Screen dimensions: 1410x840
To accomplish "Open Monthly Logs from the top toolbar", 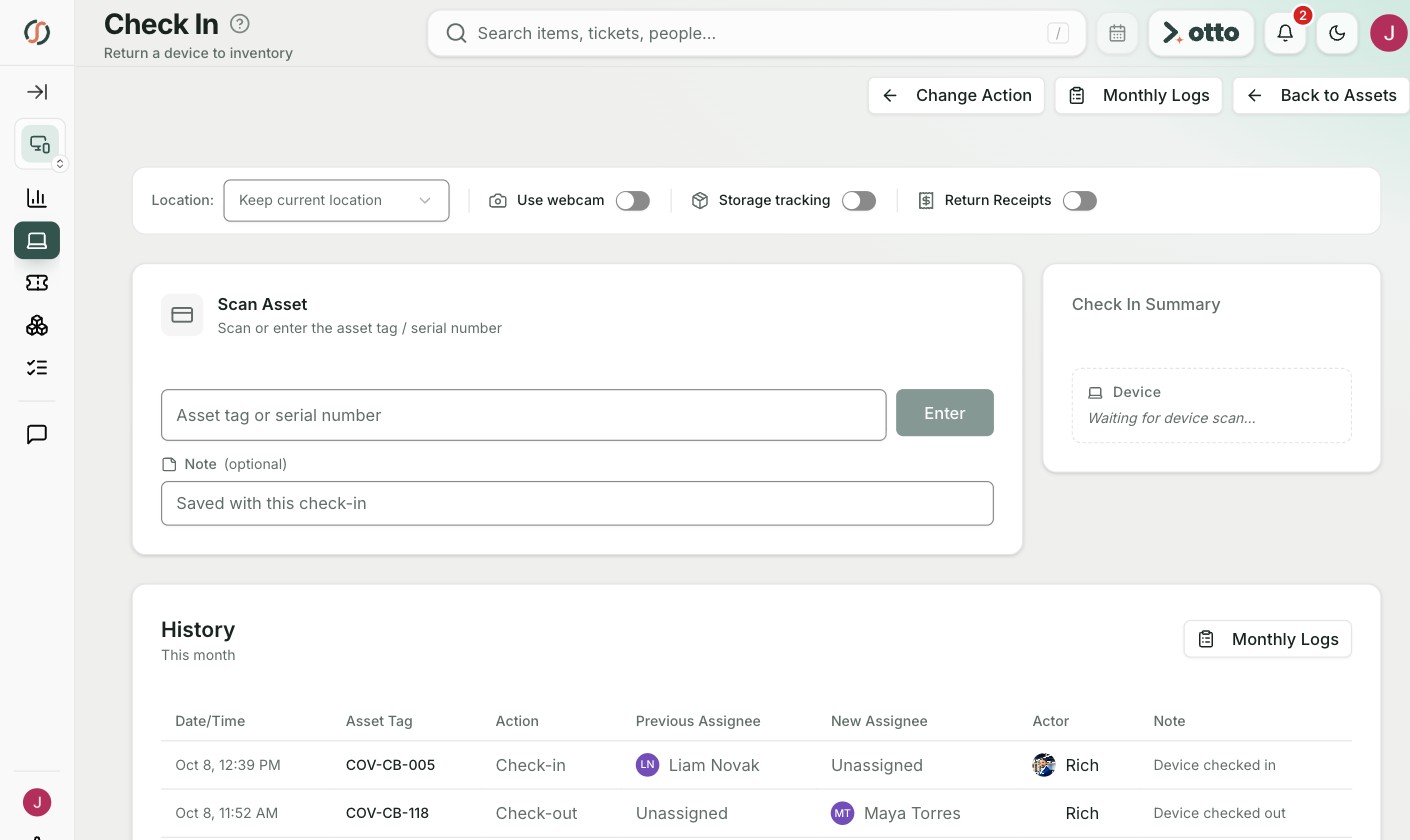I will (x=1138, y=96).
